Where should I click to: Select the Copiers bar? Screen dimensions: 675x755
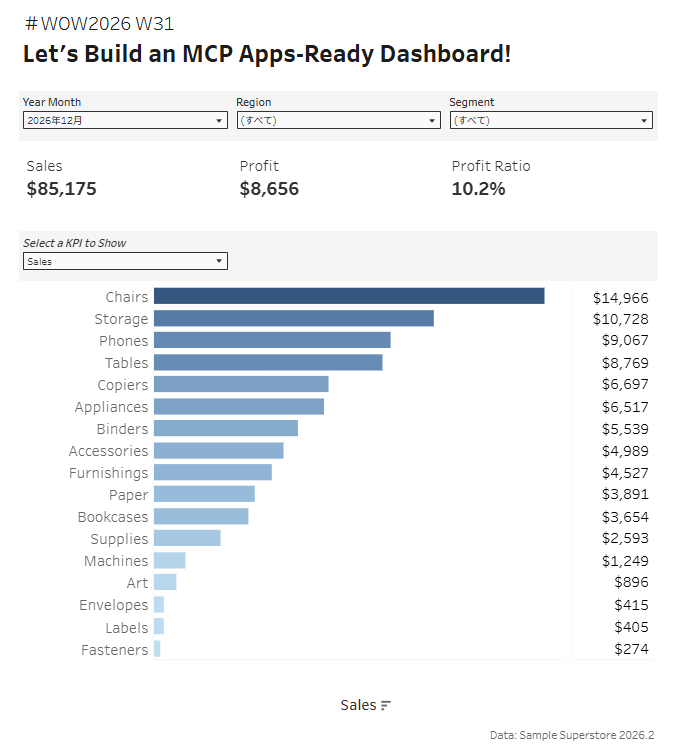click(241, 384)
